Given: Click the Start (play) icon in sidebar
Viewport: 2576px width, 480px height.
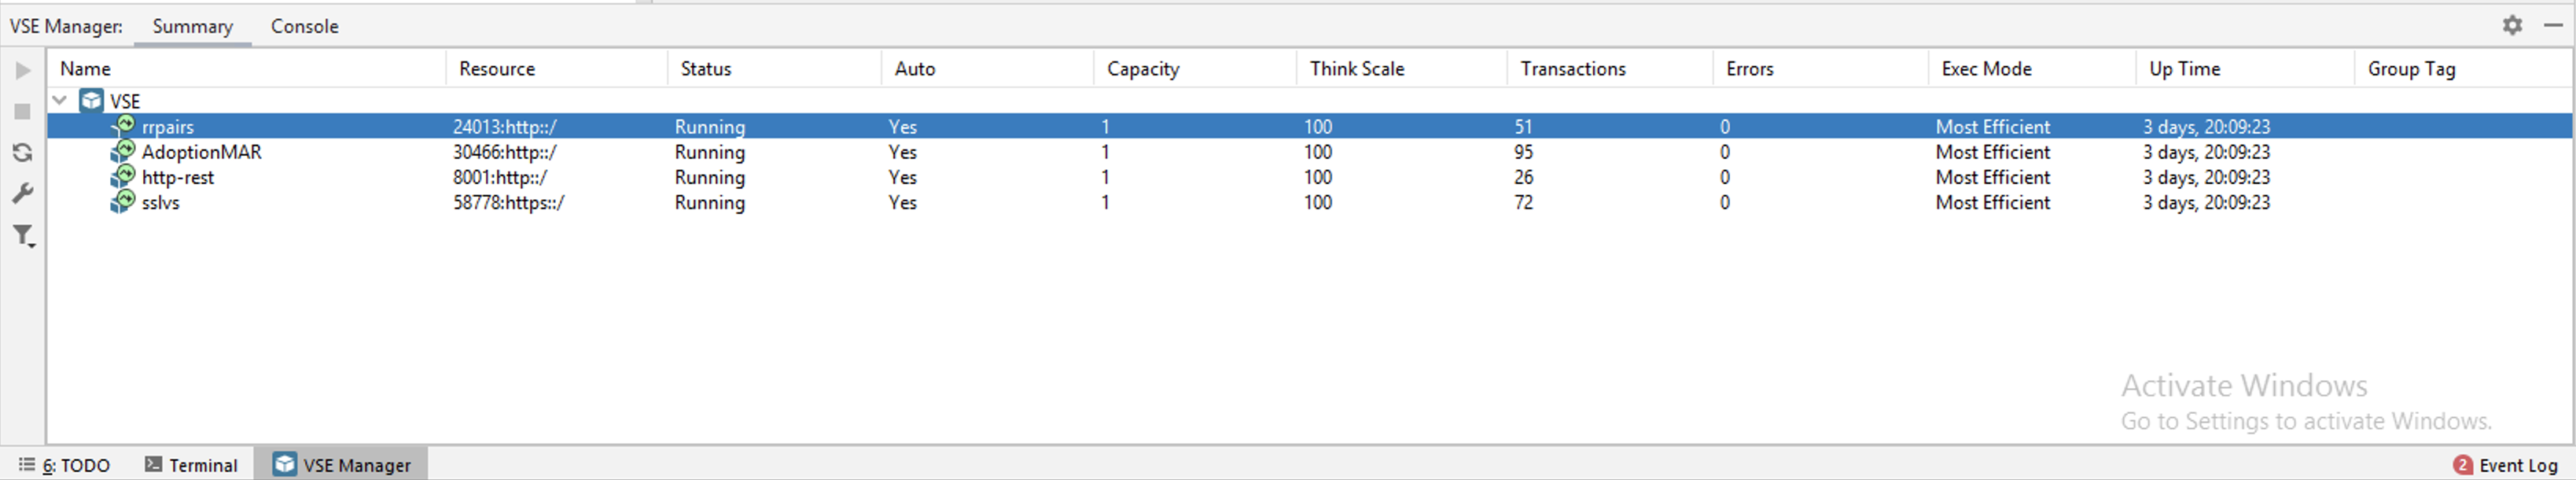Looking at the screenshot, I should point(23,70).
